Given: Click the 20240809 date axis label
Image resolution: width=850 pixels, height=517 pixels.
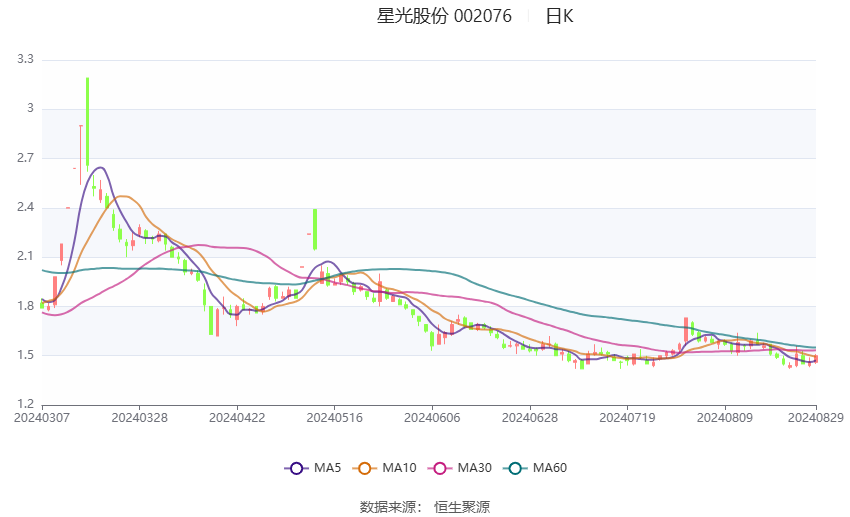Looking at the screenshot, I should click(x=725, y=418).
